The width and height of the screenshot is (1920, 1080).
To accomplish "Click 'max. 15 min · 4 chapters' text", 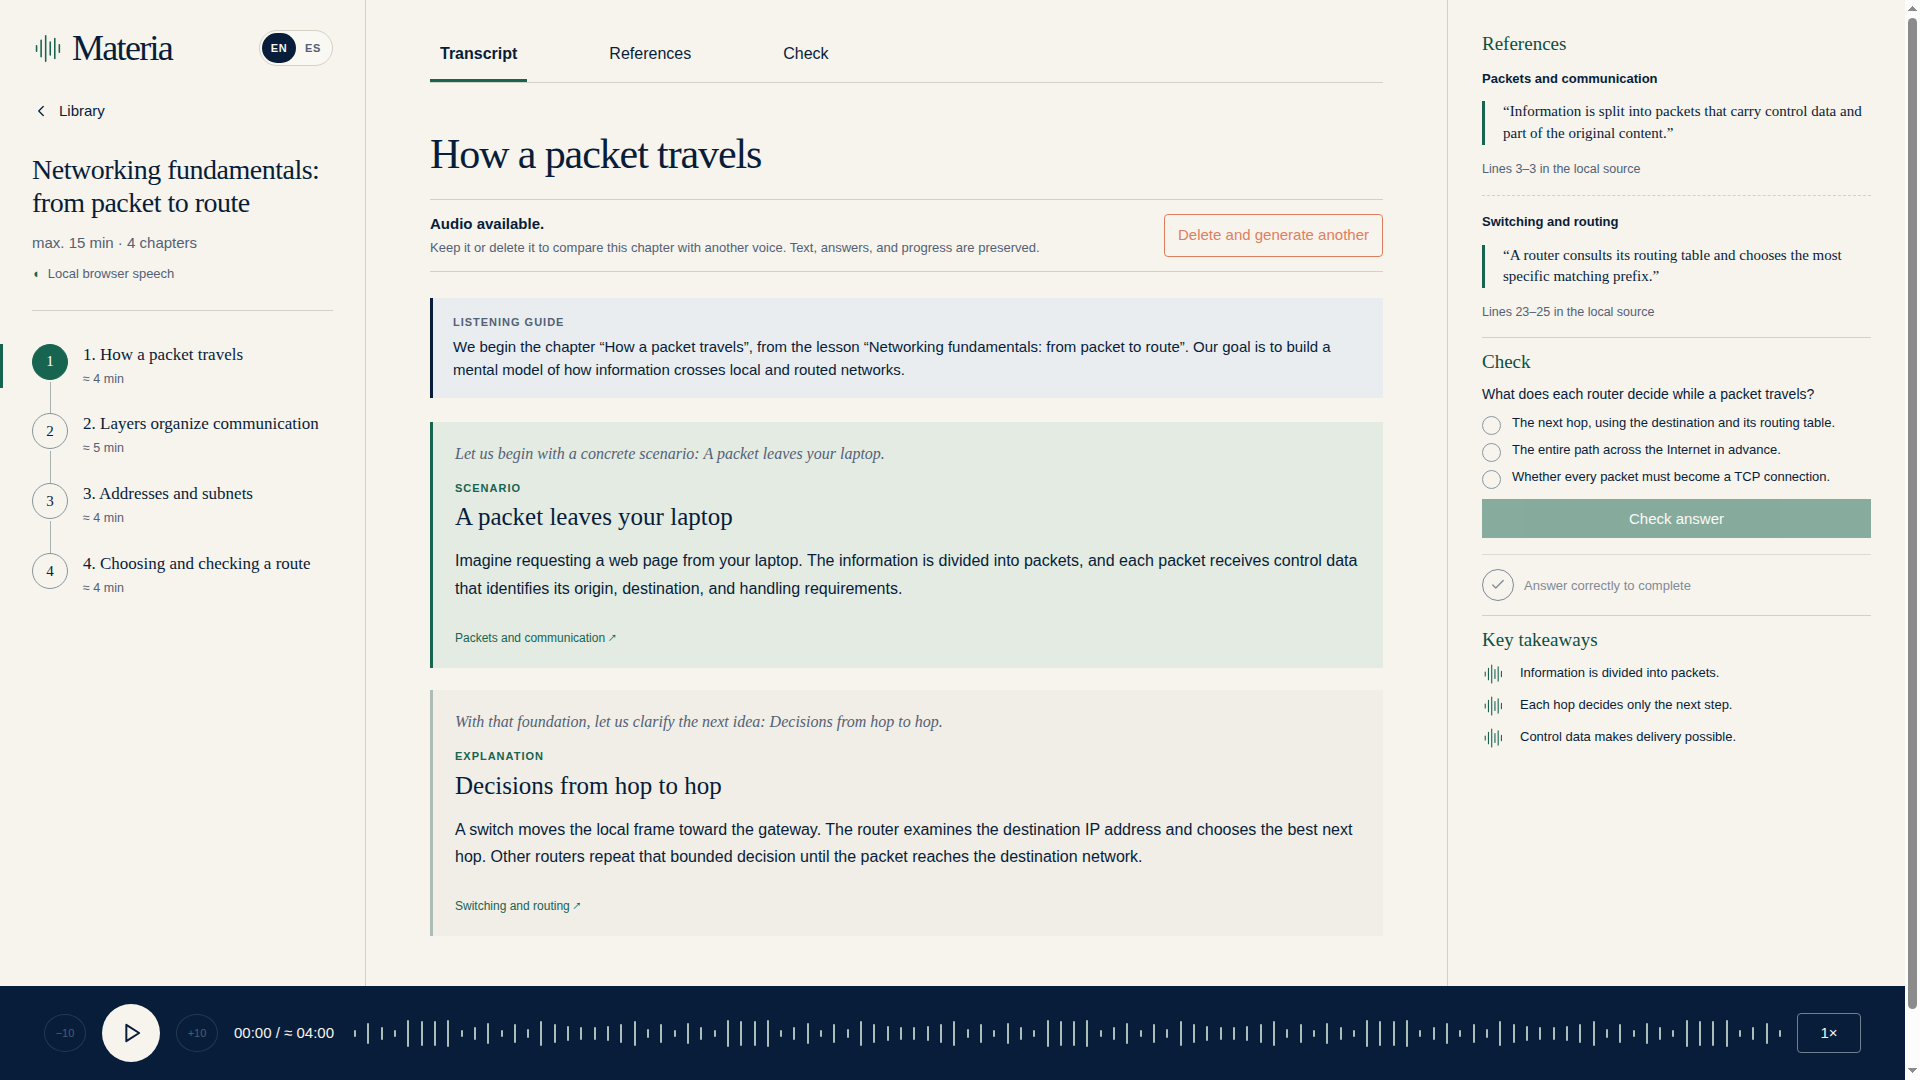I will pos(114,243).
